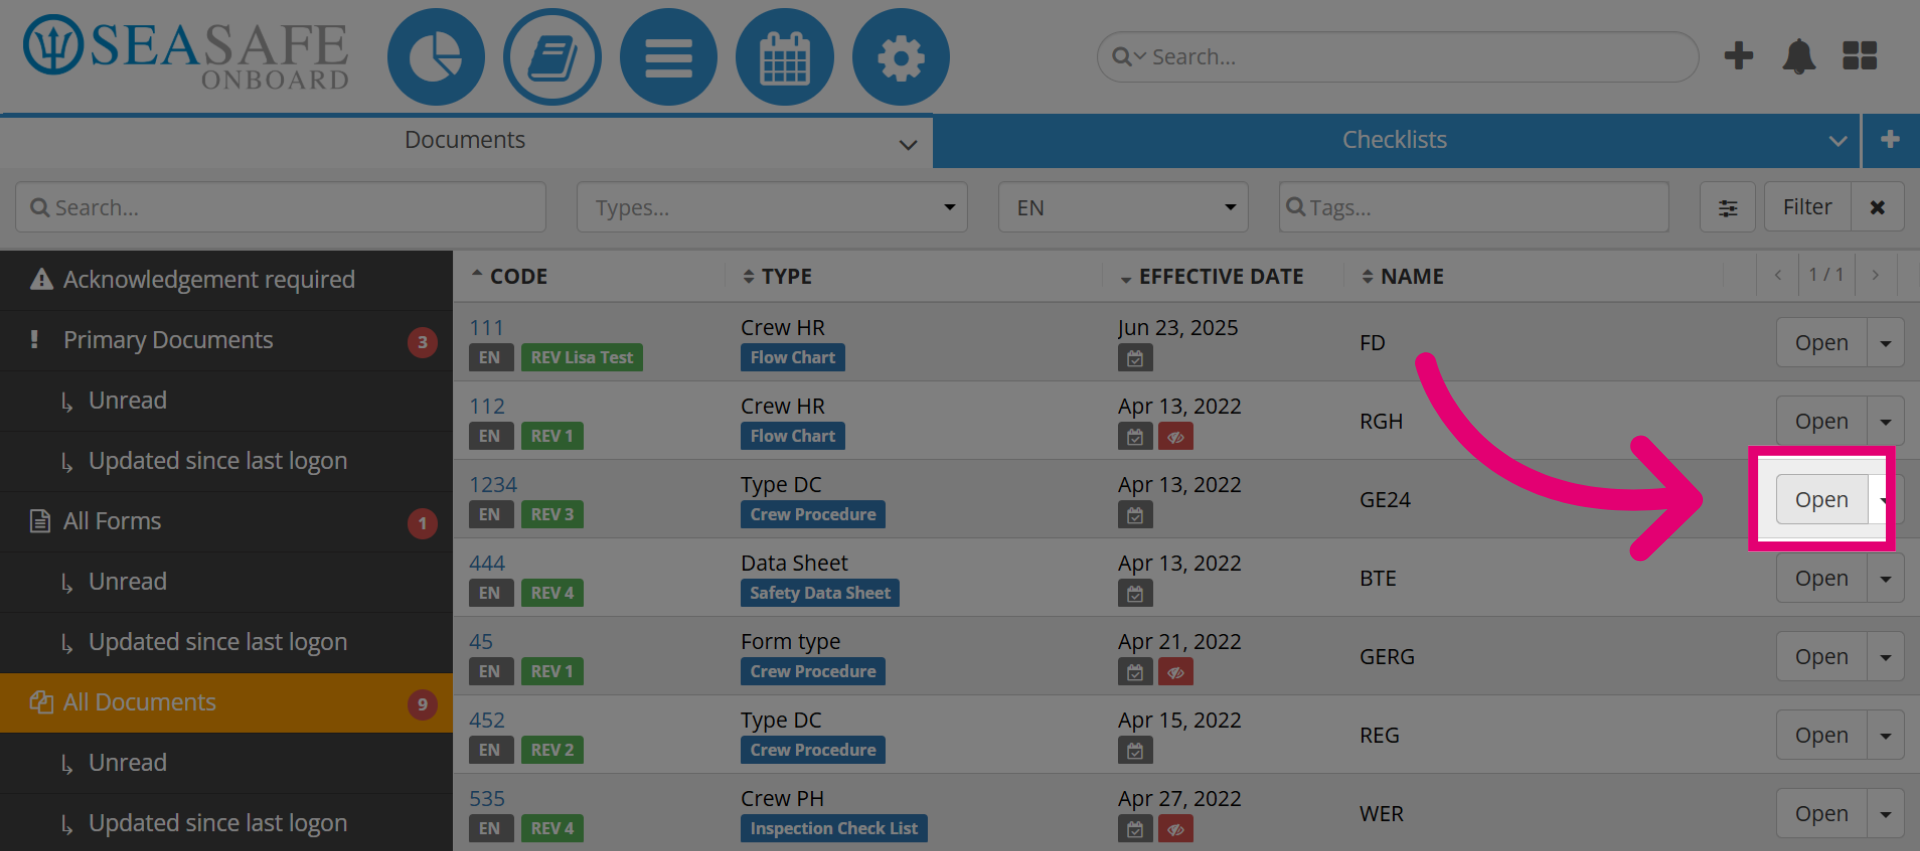The width and height of the screenshot is (1920, 851).
Task: Open the pie chart dashboard icon
Action: click(x=436, y=57)
